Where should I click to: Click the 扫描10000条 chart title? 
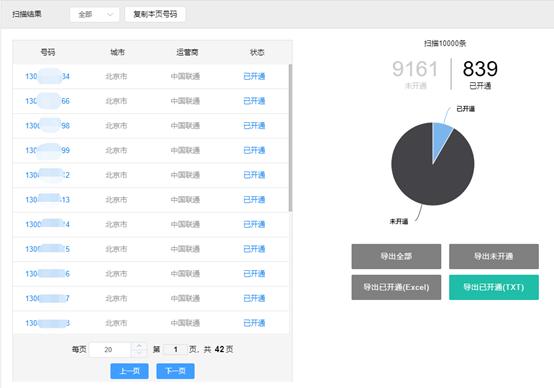[445, 43]
